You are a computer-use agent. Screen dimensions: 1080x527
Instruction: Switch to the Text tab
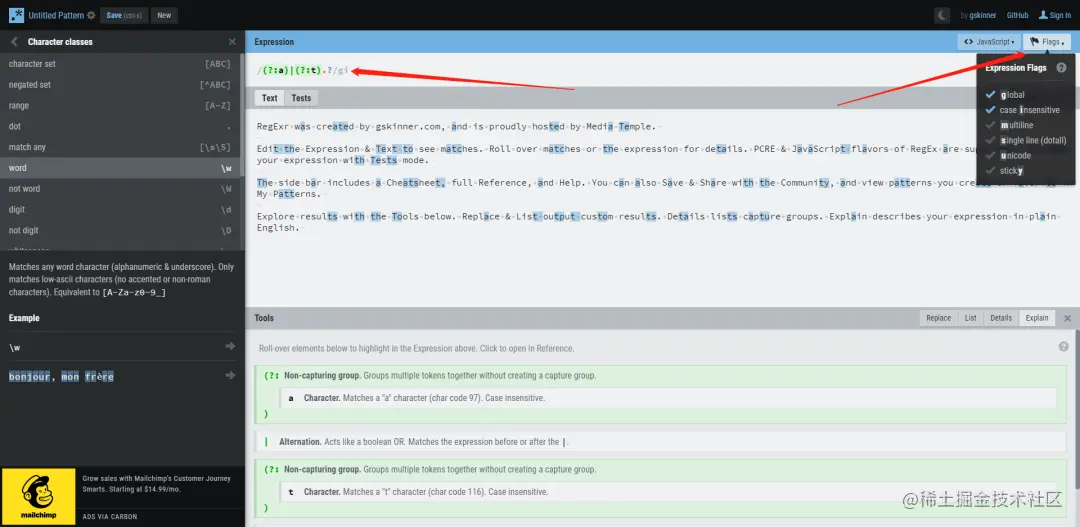(269, 98)
